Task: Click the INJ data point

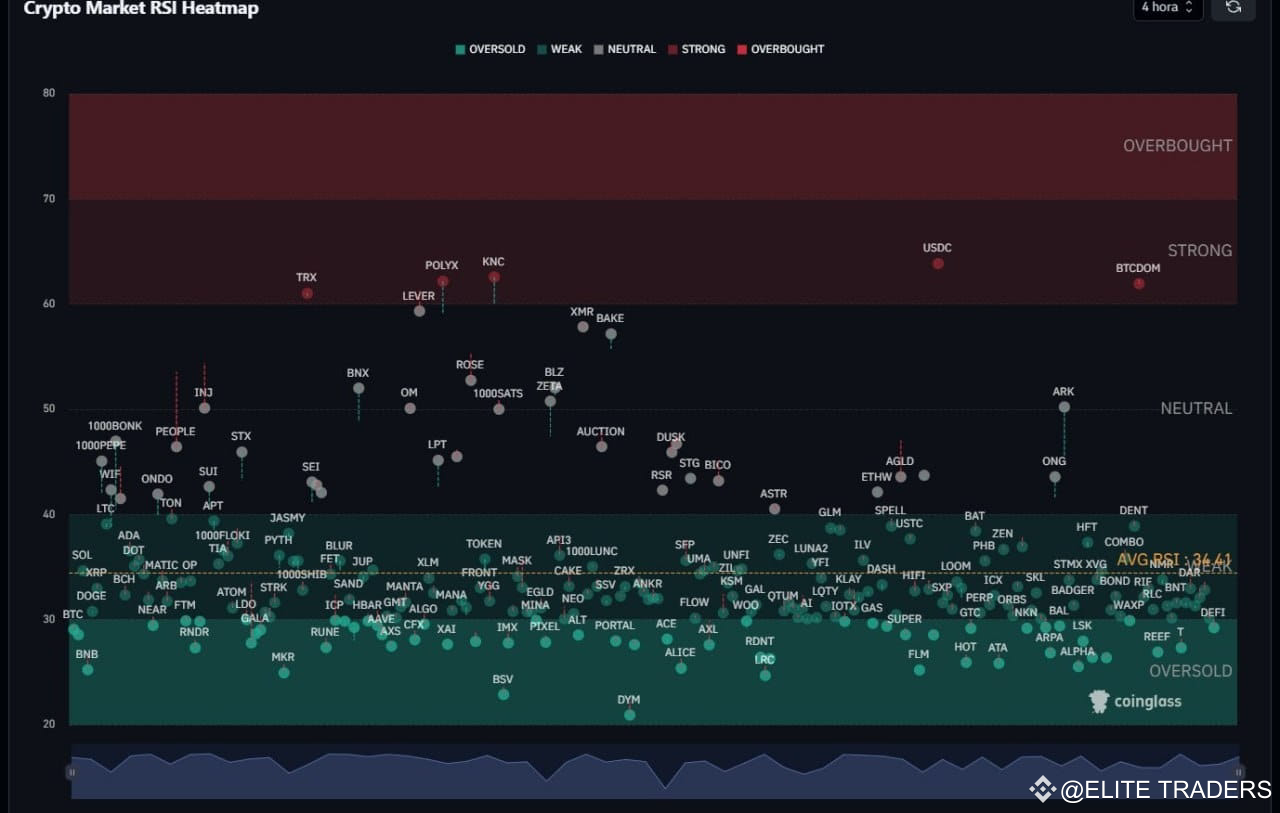Action: pyautogui.click(x=205, y=408)
